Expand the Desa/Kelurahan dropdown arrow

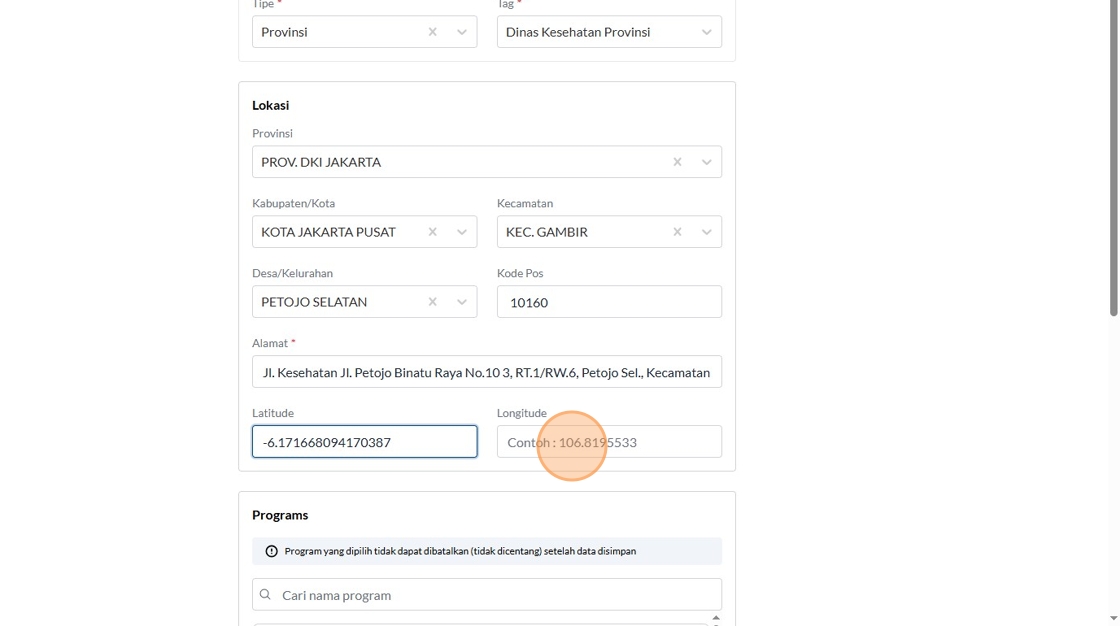click(462, 302)
